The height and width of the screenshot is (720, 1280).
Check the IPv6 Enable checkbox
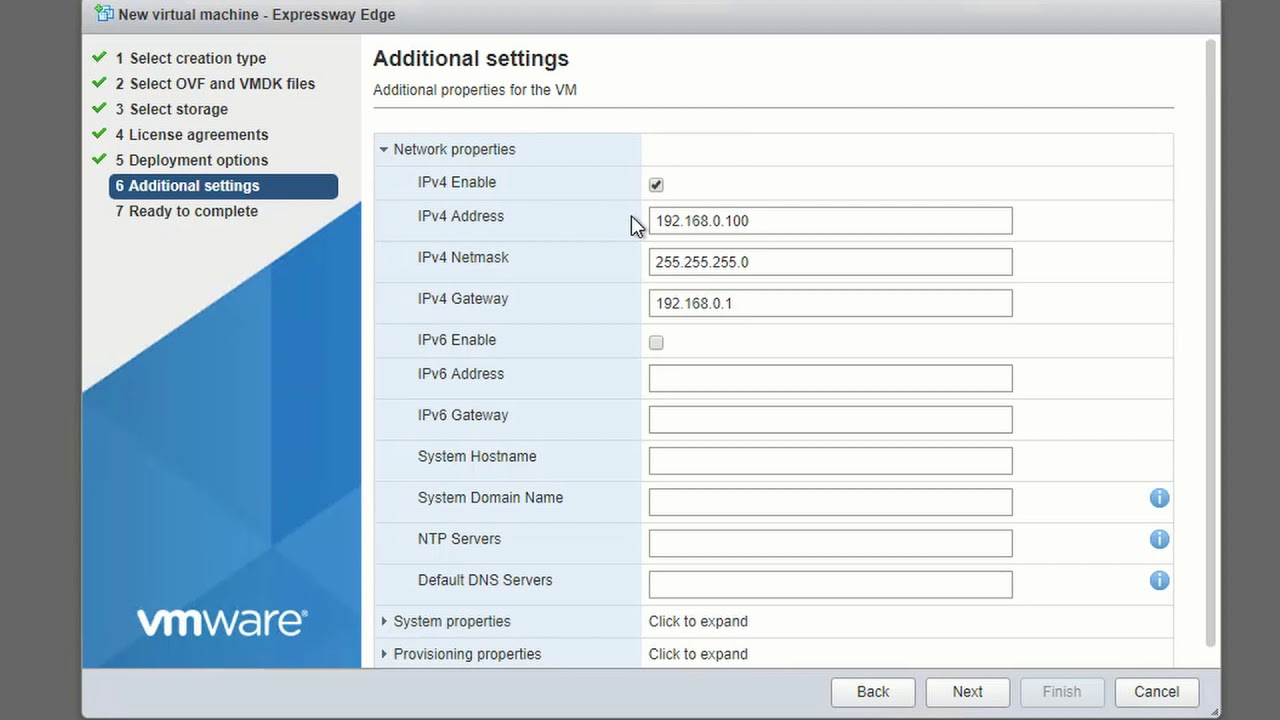click(x=656, y=343)
